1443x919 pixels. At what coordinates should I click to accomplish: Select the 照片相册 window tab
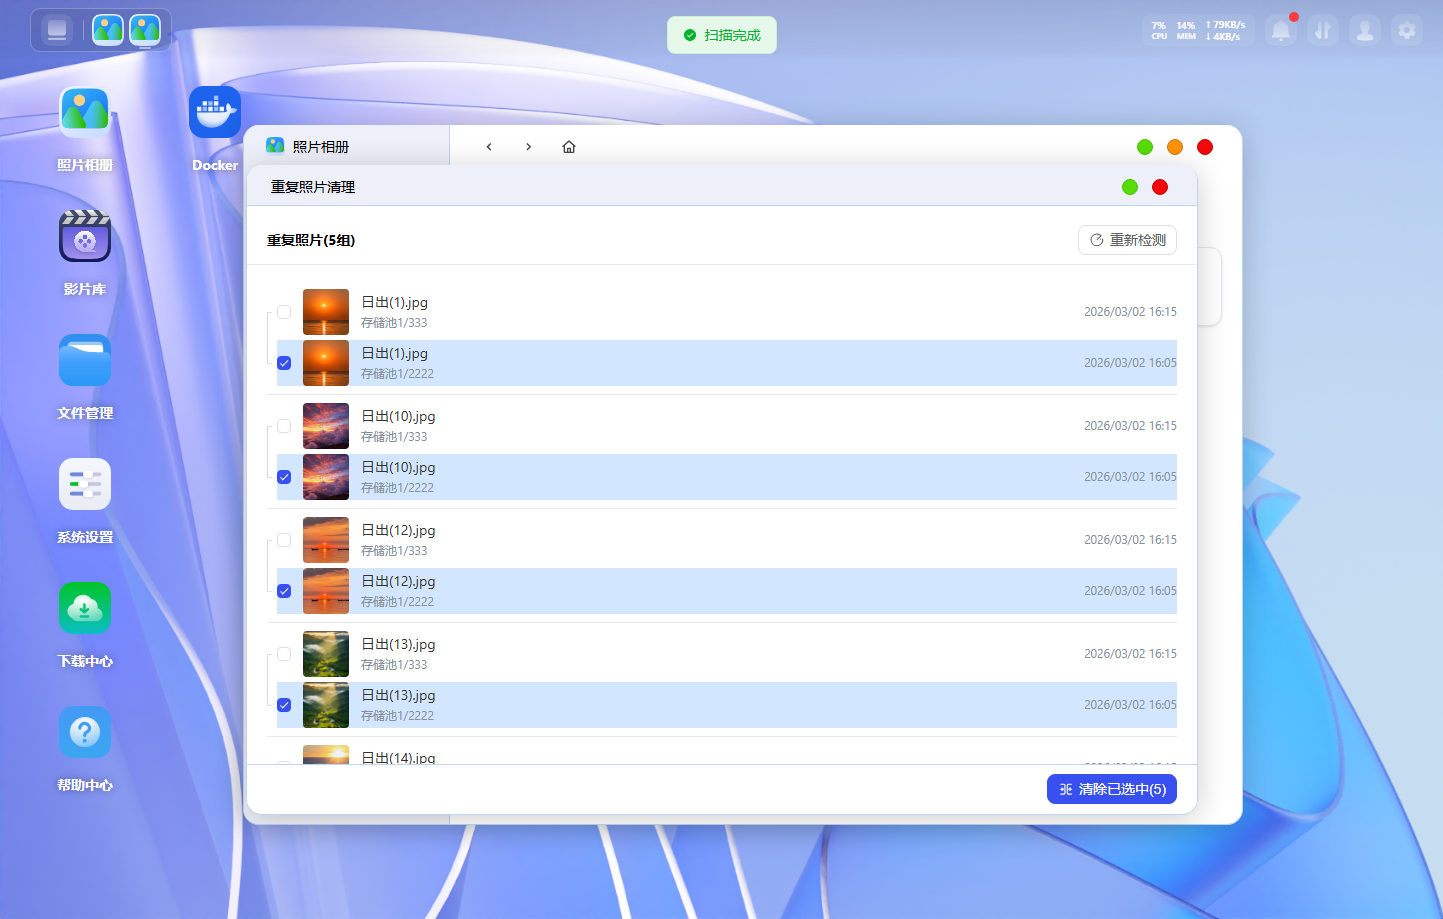[x=347, y=146]
